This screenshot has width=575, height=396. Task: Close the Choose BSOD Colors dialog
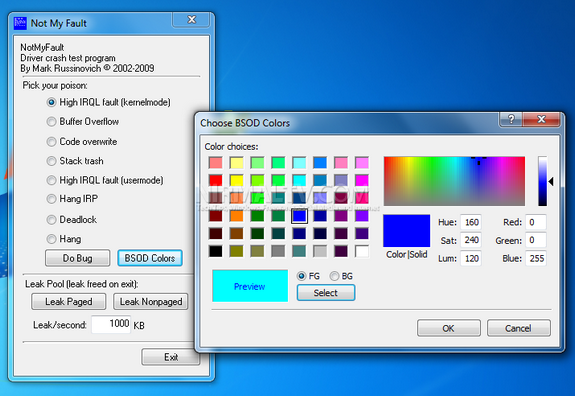(x=541, y=119)
